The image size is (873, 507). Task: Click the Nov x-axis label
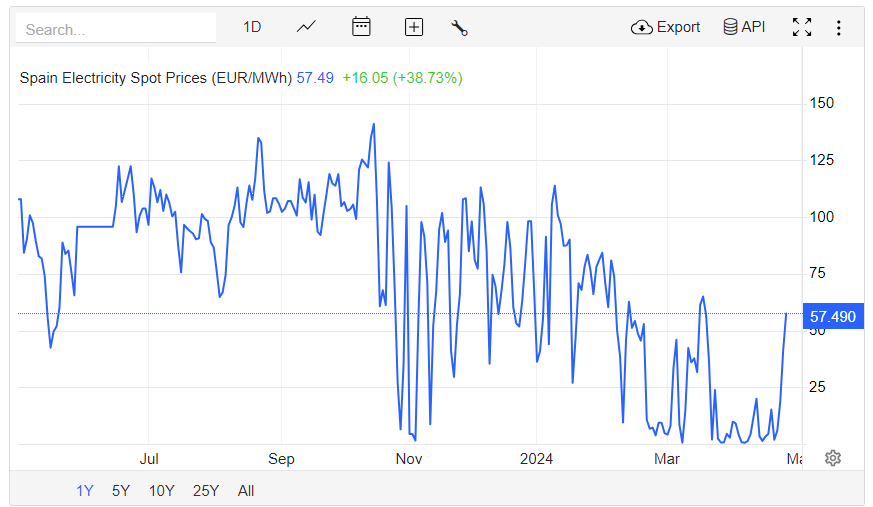click(x=409, y=459)
